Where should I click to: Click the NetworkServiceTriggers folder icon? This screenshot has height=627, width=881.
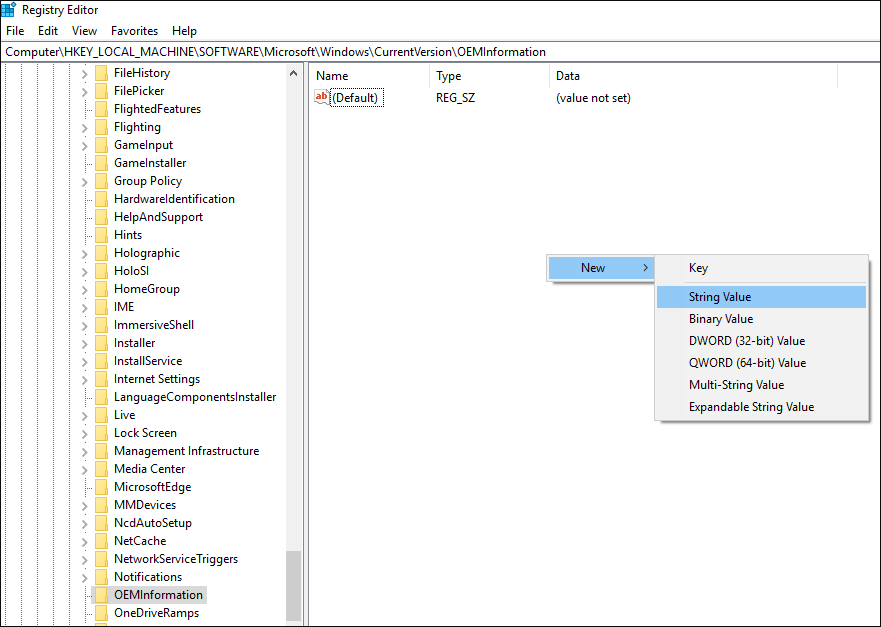[x=102, y=558]
